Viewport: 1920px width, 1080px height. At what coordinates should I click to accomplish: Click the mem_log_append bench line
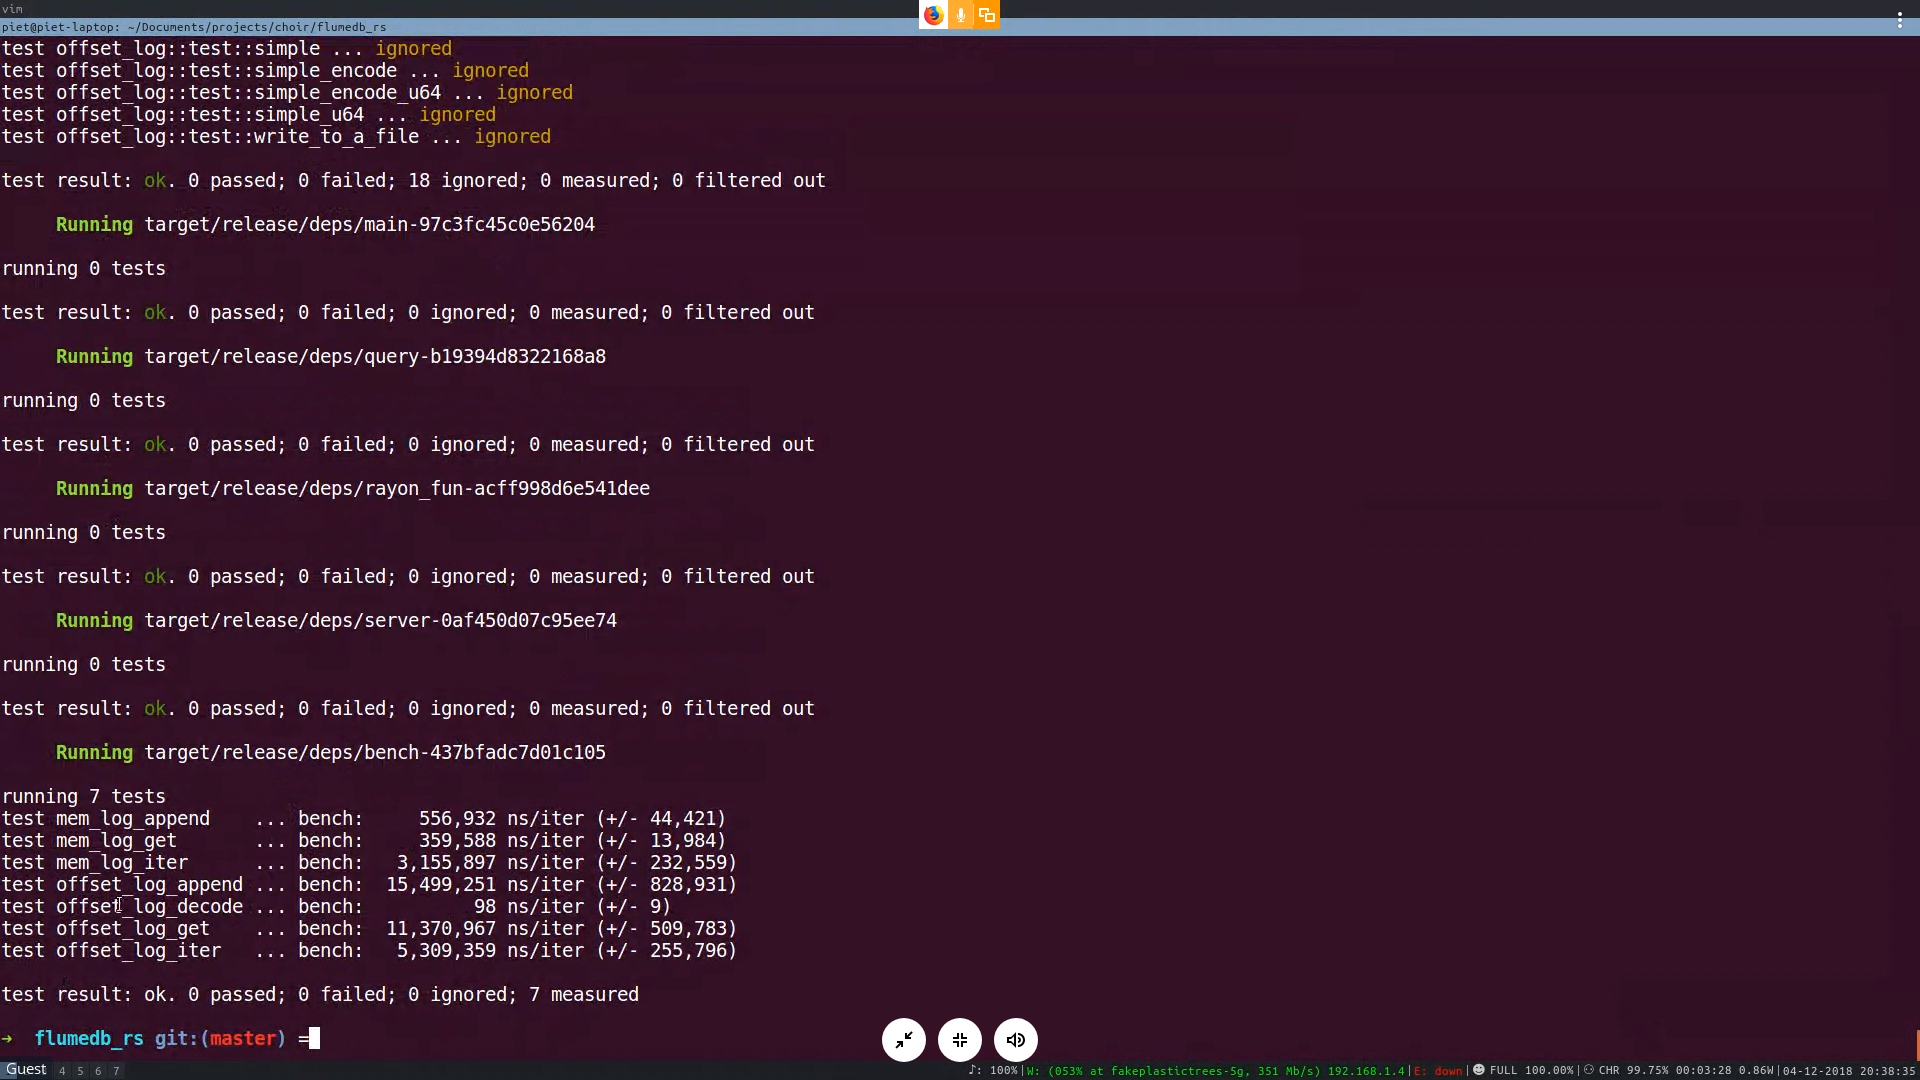(x=364, y=819)
